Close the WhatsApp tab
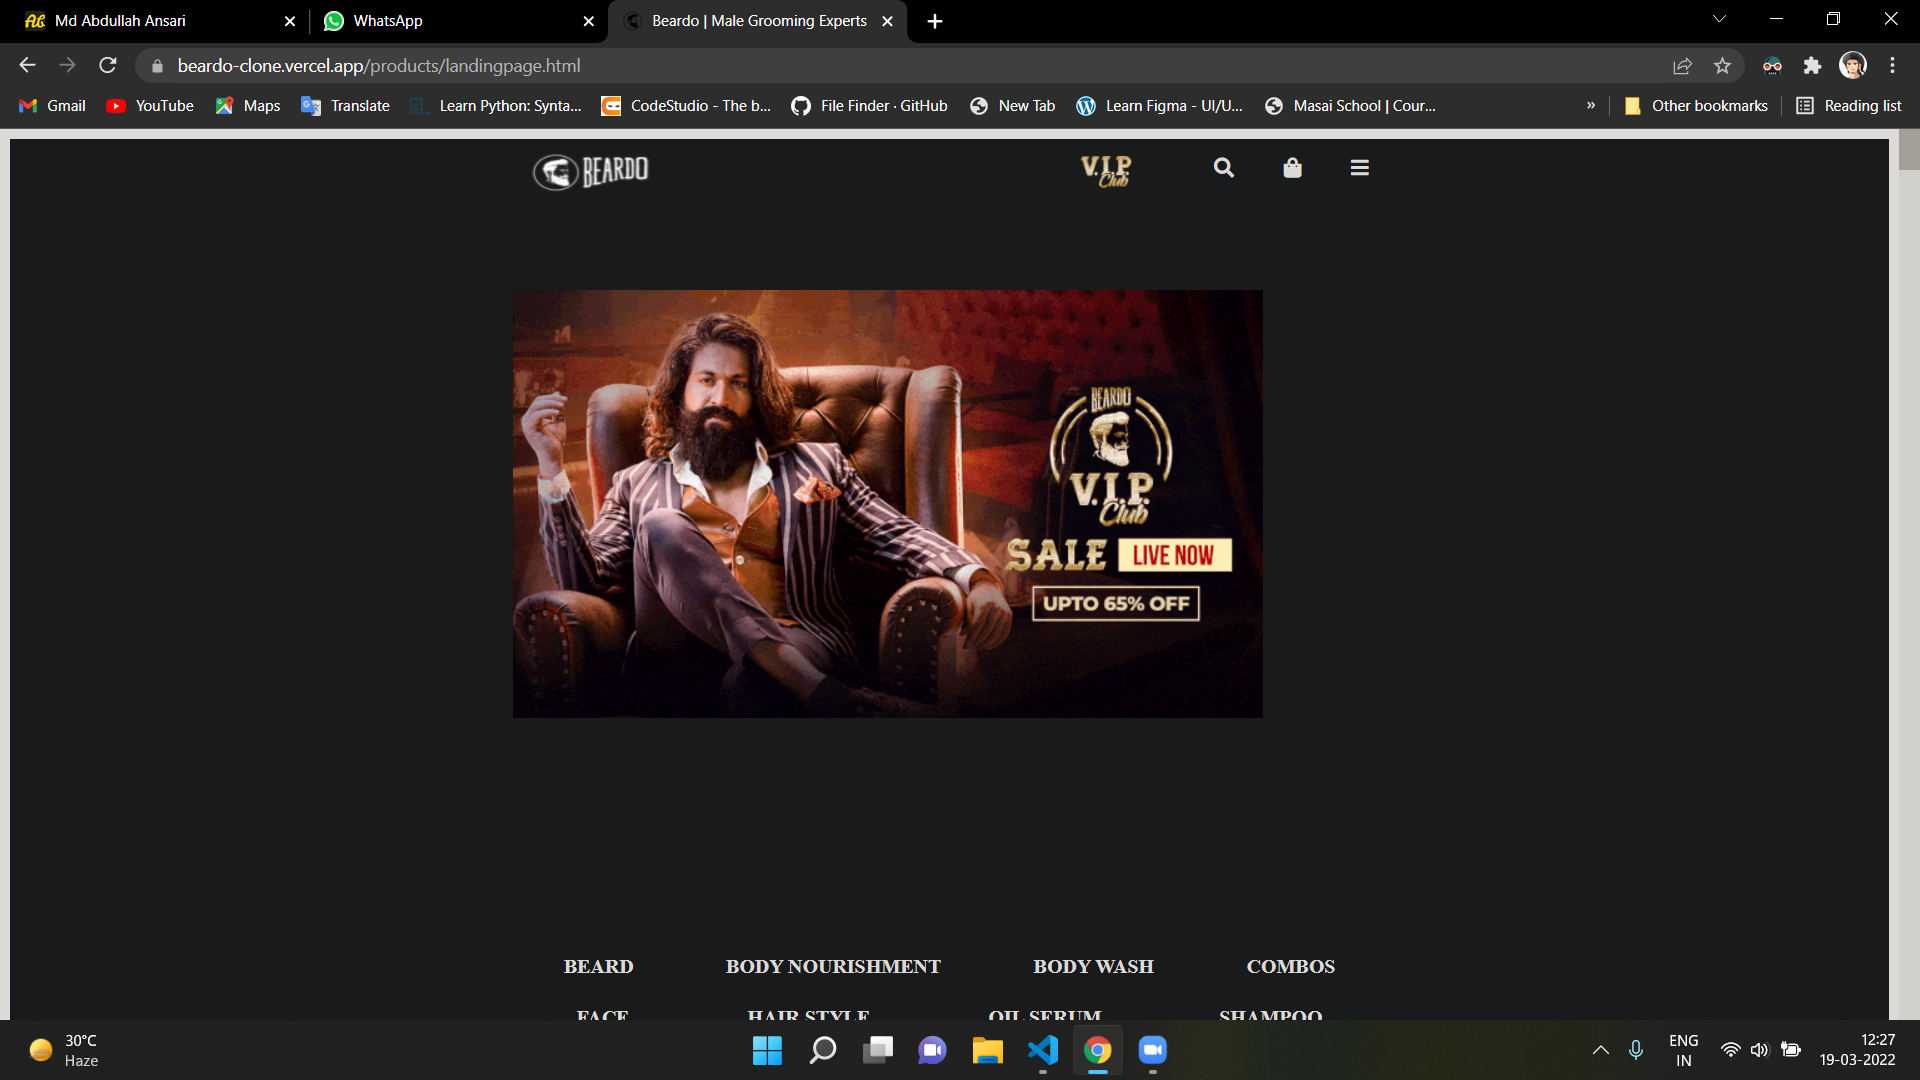 (x=589, y=21)
